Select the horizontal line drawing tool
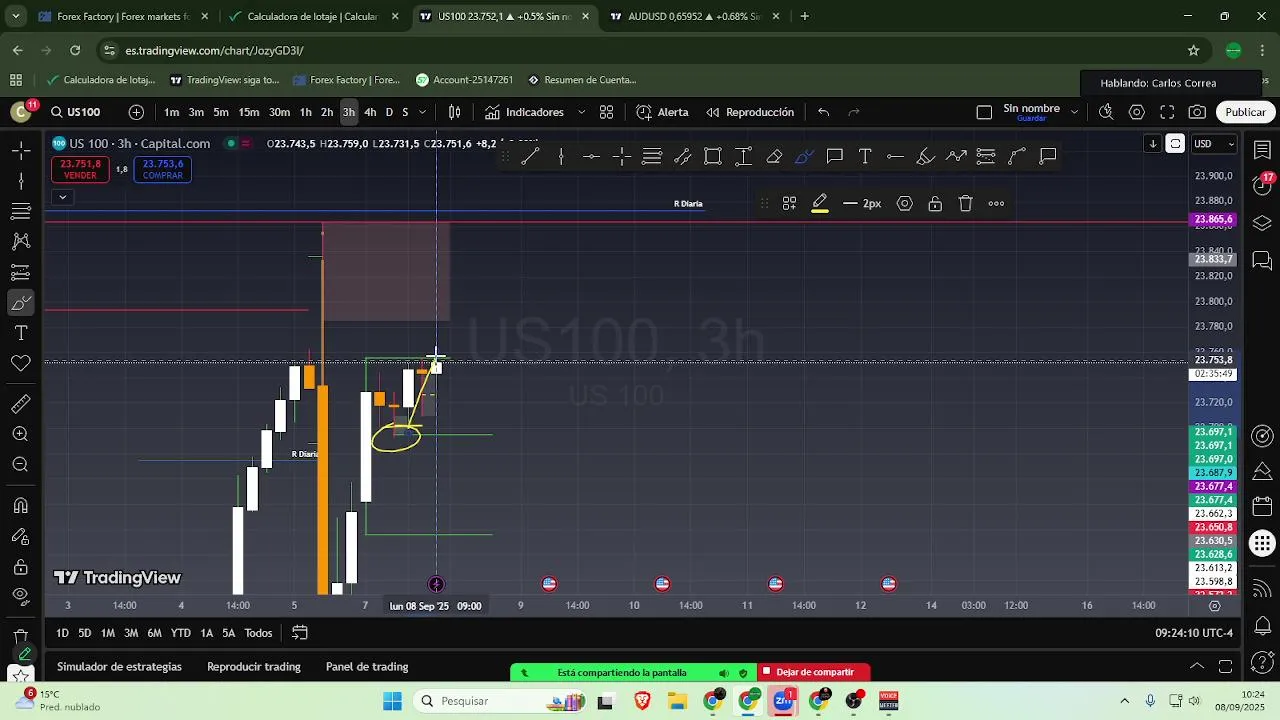This screenshot has width=1280, height=720. [591, 156]
